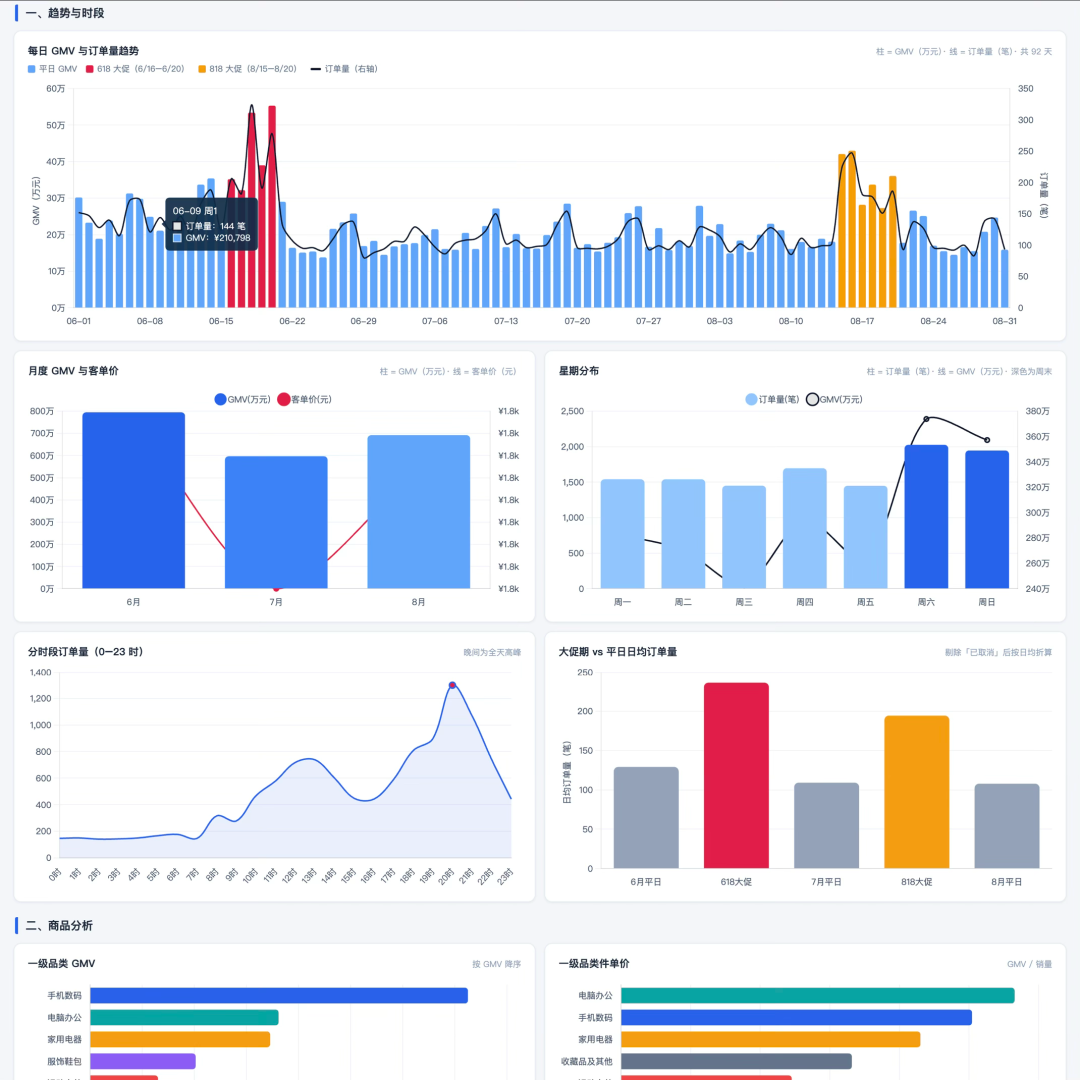
Task: Toggle 客单价(元) legend in the monthly chart
Action: [304, 399]
